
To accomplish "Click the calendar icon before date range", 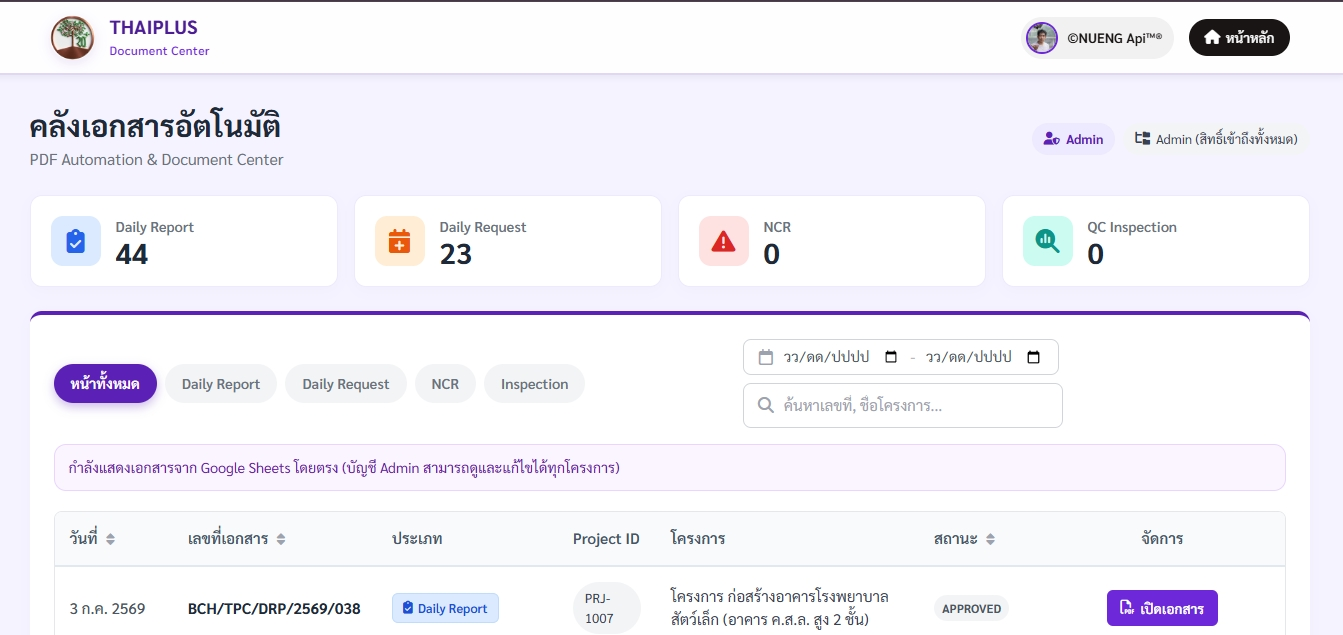I will coord(766,357).
